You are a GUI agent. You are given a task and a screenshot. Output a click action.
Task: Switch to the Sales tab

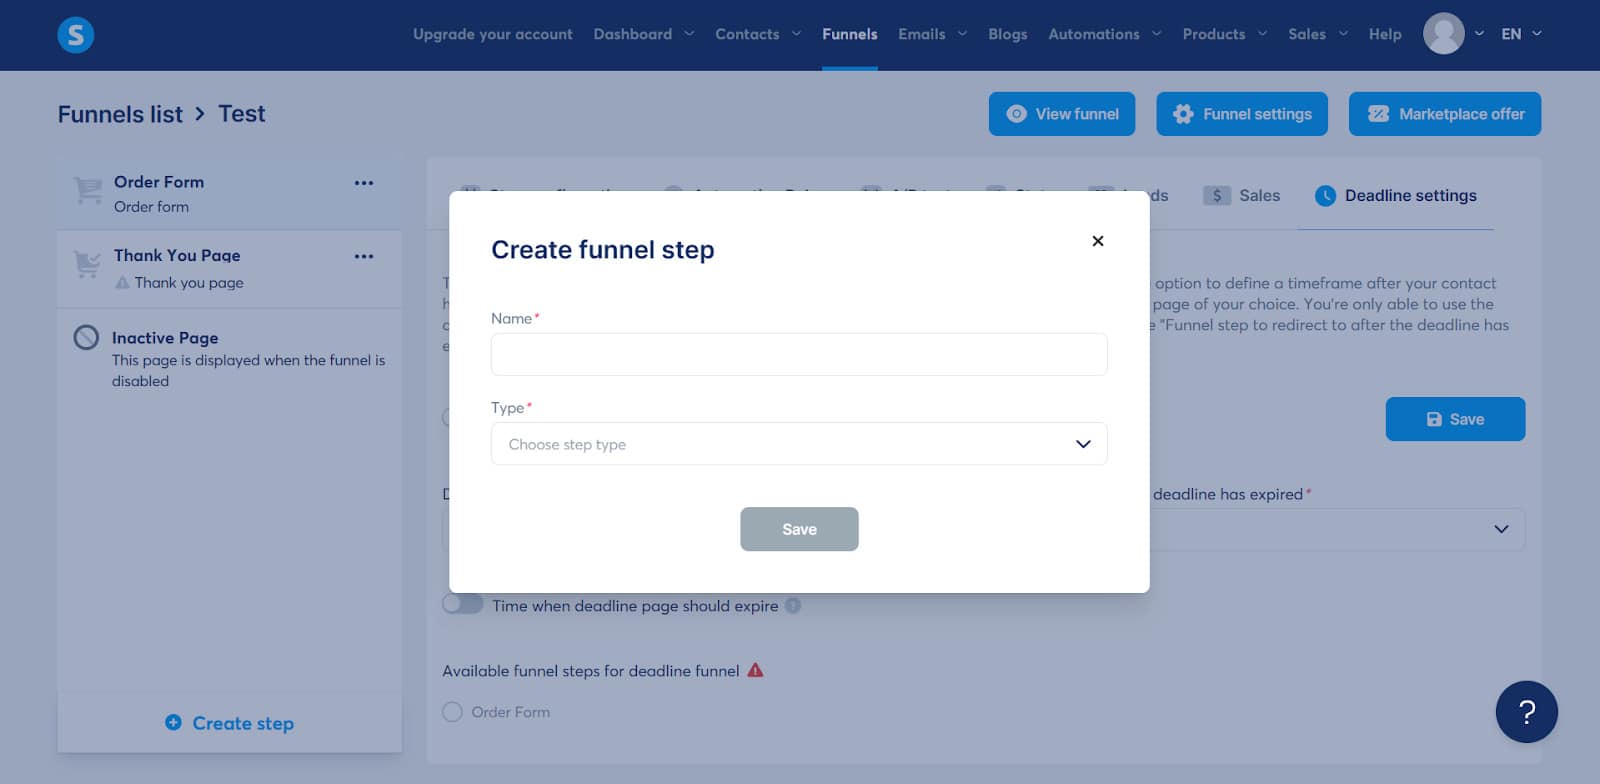click(x=1242, y=196)
